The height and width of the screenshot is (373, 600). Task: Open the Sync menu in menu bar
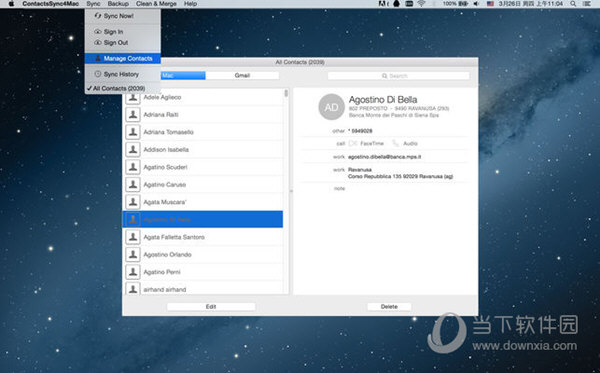pos(93,4)
